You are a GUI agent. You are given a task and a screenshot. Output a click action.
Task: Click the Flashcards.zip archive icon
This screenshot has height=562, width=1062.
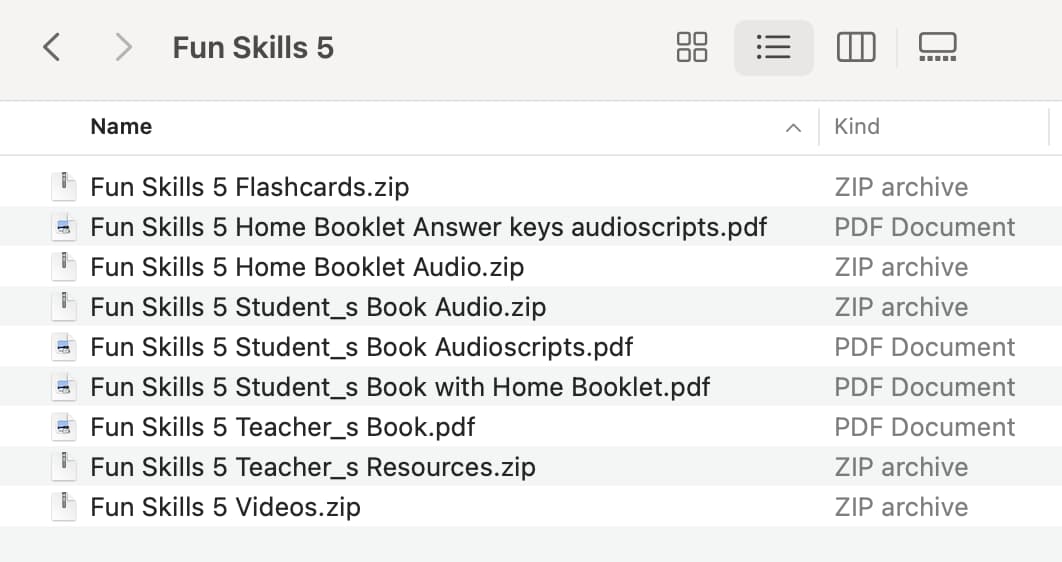pos(64,187)
